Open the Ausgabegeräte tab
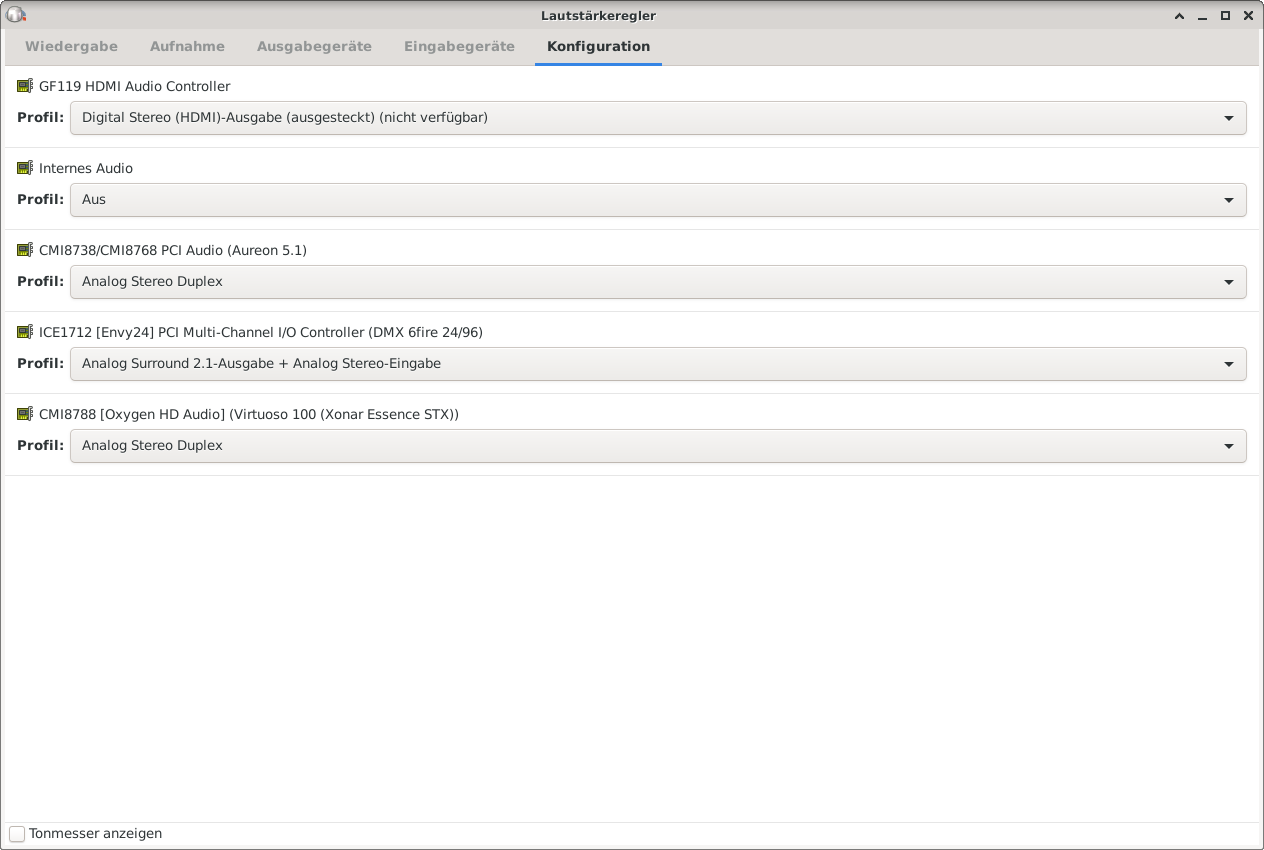Screen dimensions: 1264x850 [314, 47]
